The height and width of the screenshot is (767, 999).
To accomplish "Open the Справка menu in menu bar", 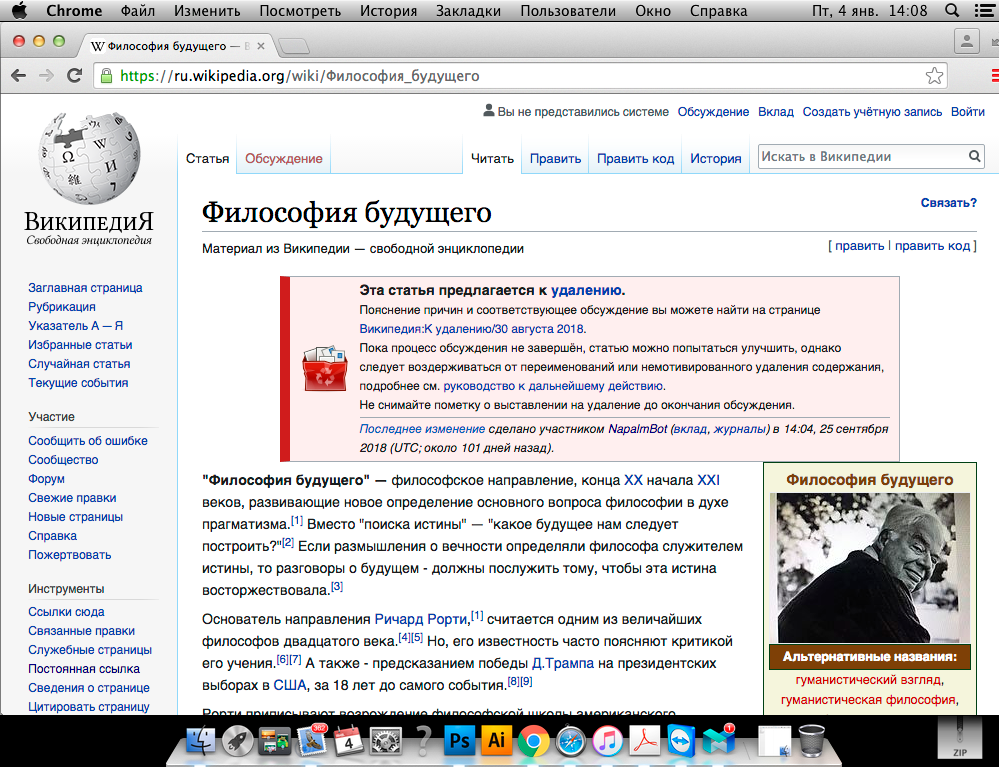I will click(718, 11).
